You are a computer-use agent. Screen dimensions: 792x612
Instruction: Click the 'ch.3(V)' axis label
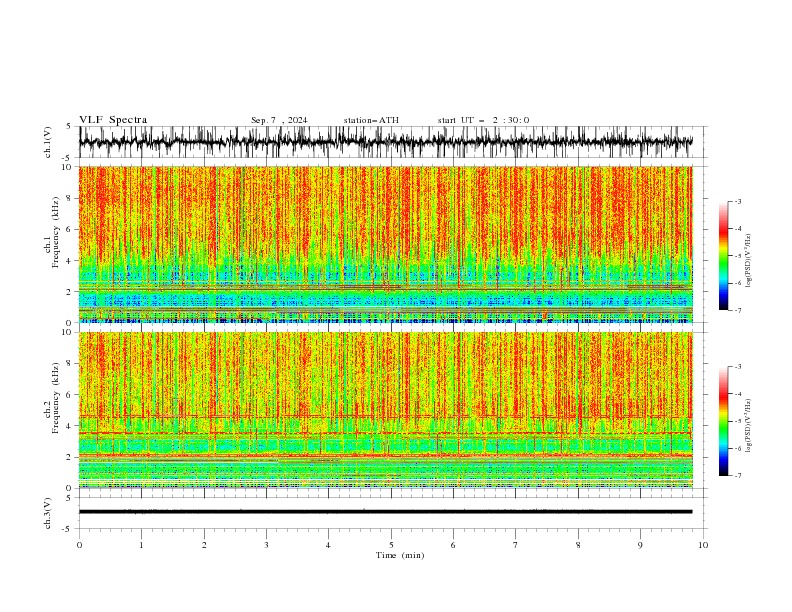48,513
